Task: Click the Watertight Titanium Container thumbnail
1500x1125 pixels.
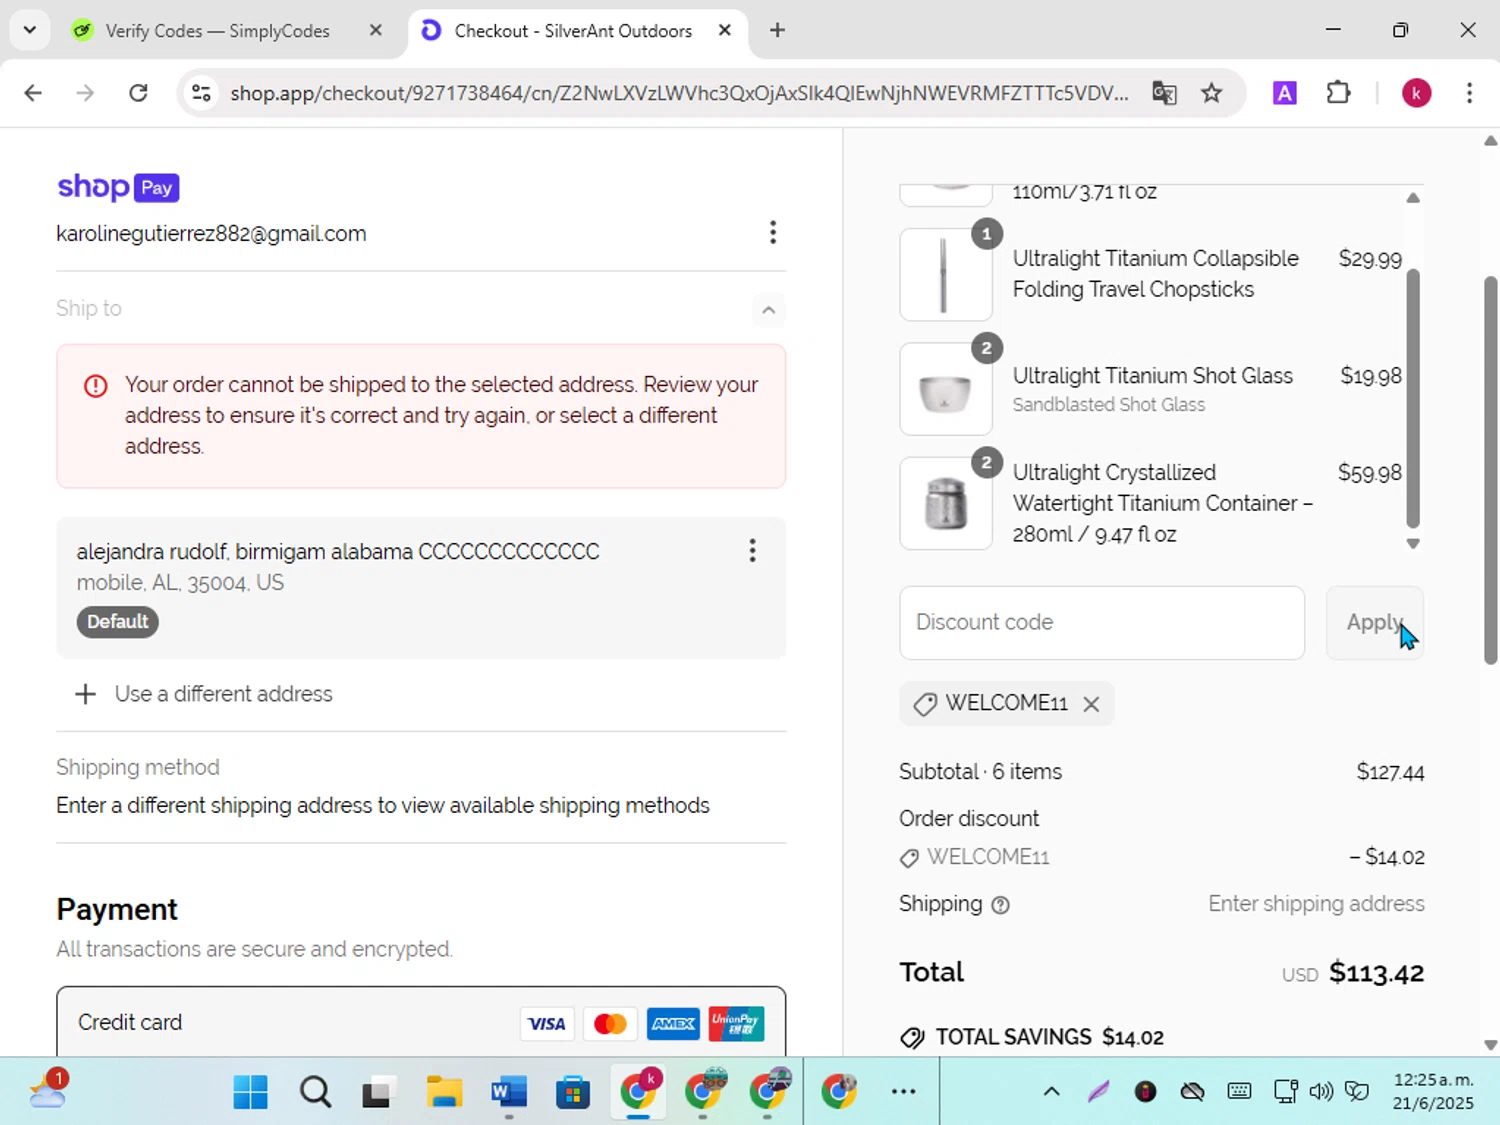Action: (946, 503)
